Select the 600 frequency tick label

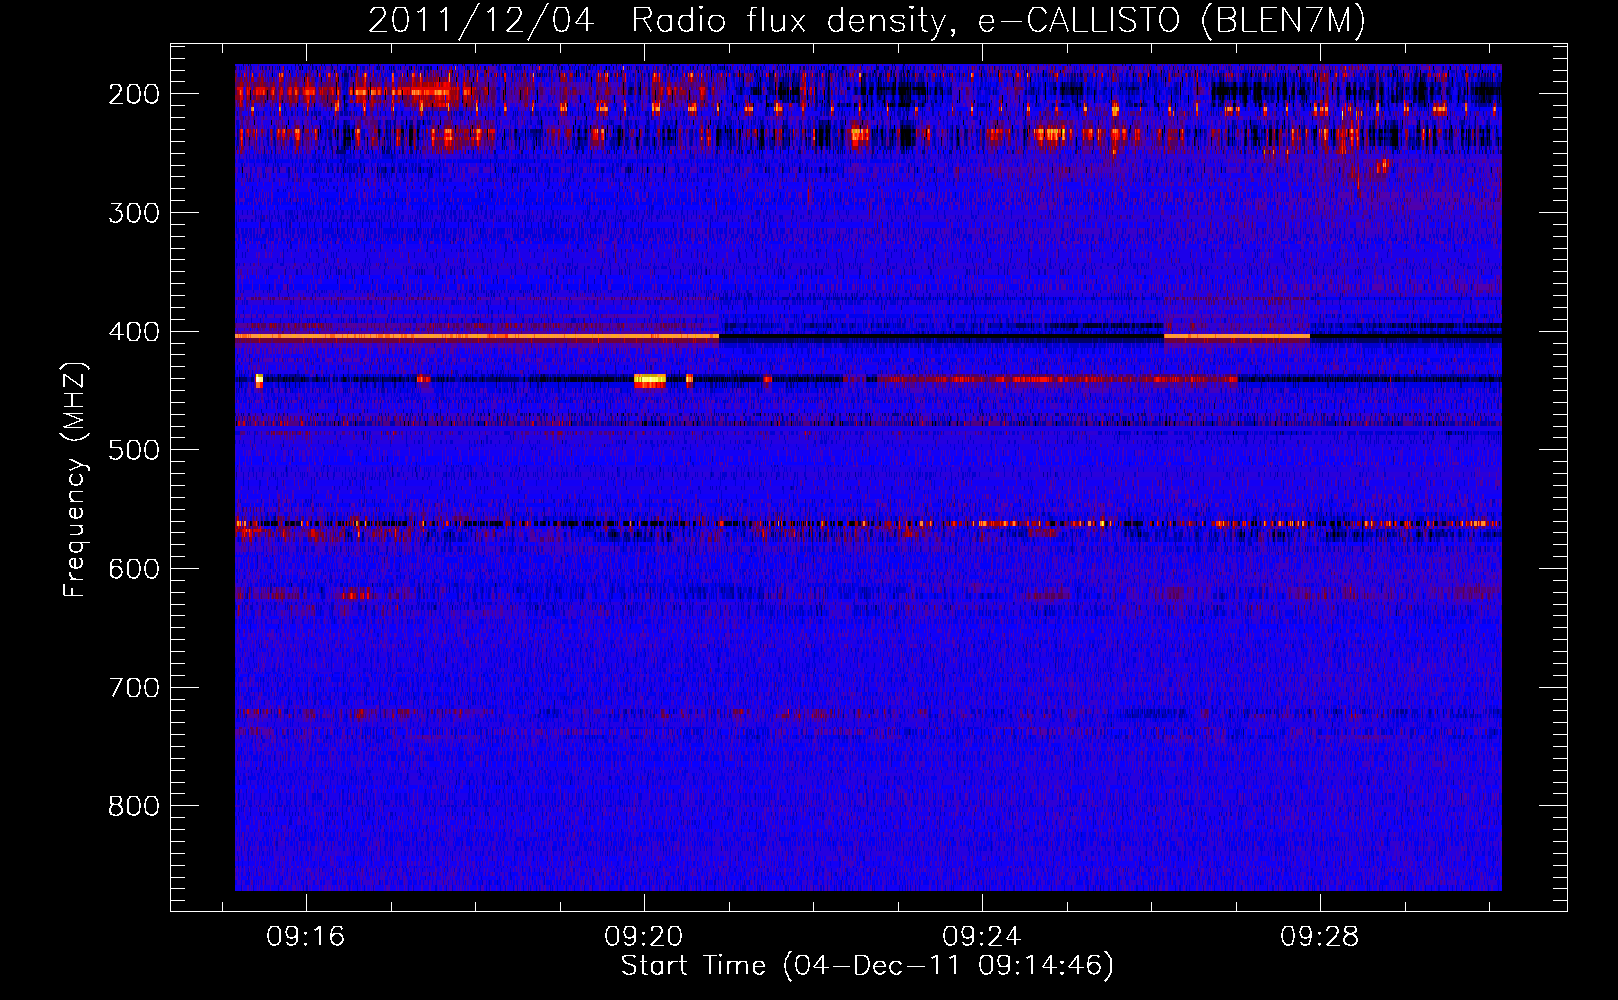134,569
